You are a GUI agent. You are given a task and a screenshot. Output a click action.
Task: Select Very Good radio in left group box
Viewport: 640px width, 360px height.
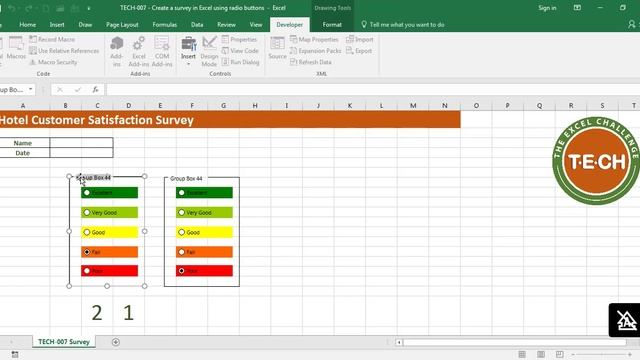(x=87, y=212)
